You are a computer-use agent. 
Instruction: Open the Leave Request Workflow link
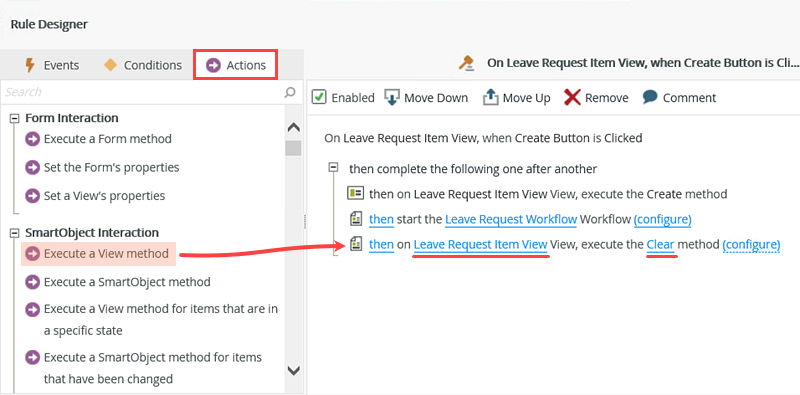[x=511, y=219]
